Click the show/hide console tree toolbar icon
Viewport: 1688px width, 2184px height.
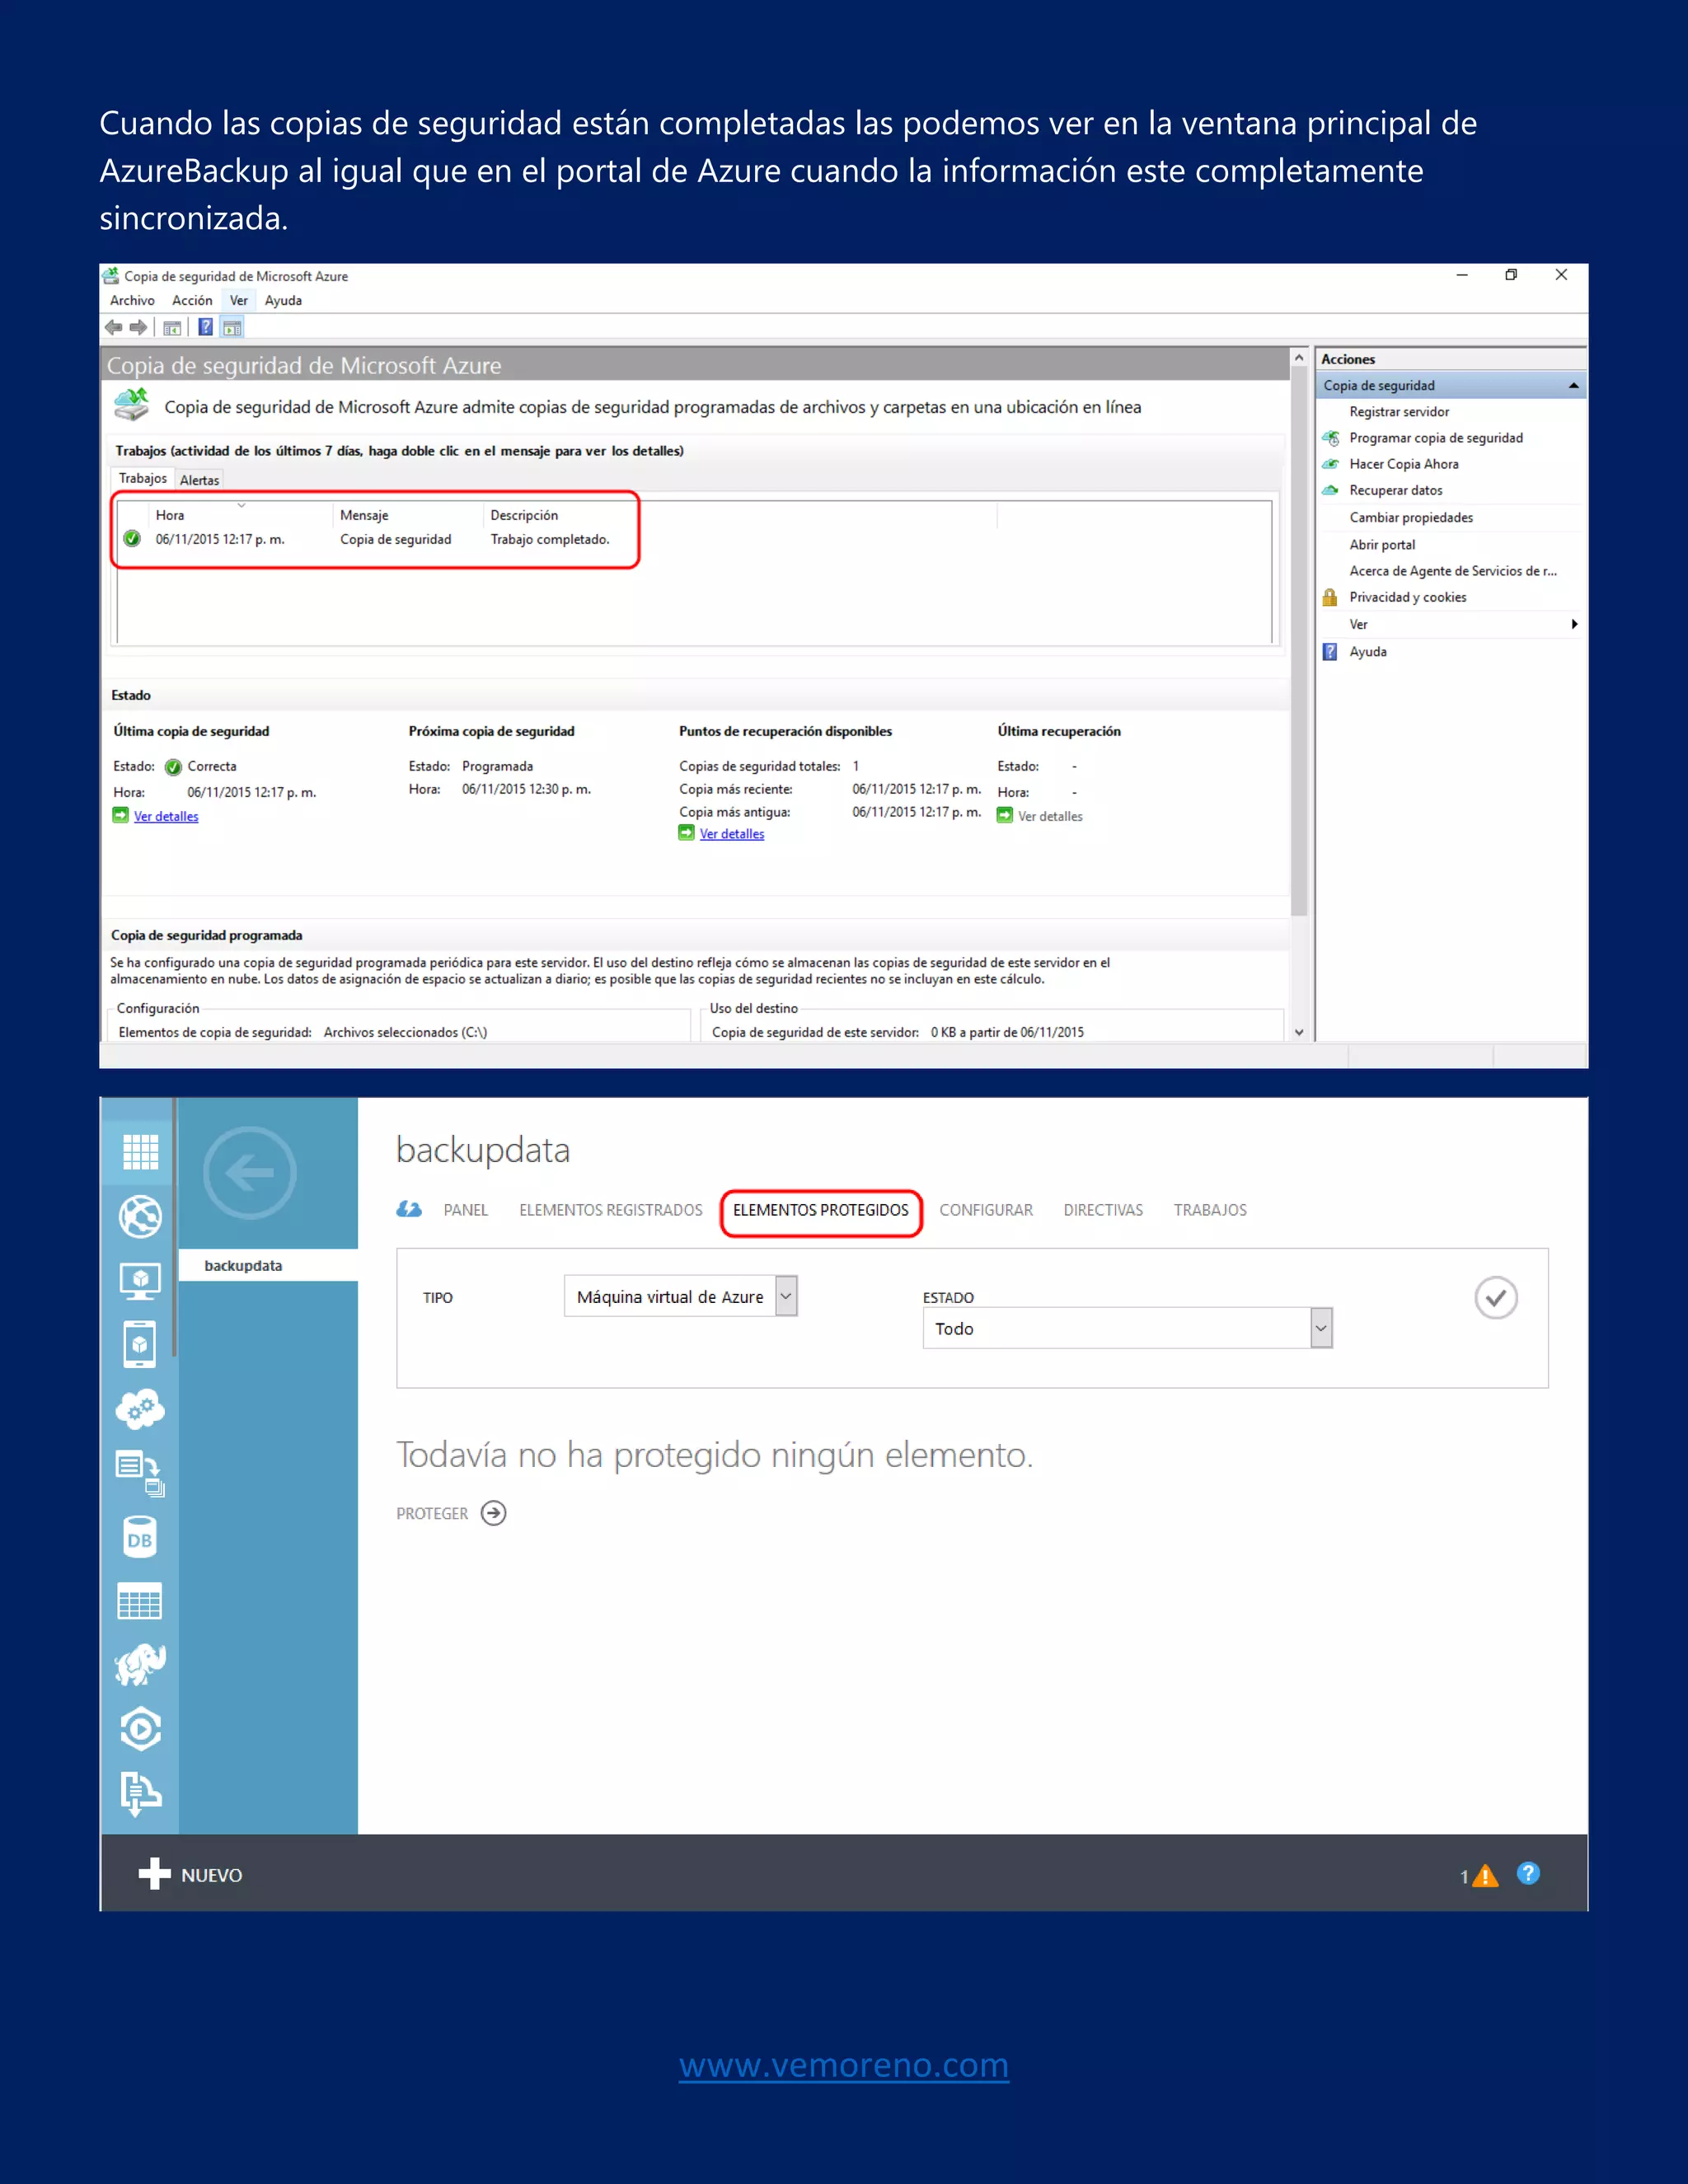(172, 327)
